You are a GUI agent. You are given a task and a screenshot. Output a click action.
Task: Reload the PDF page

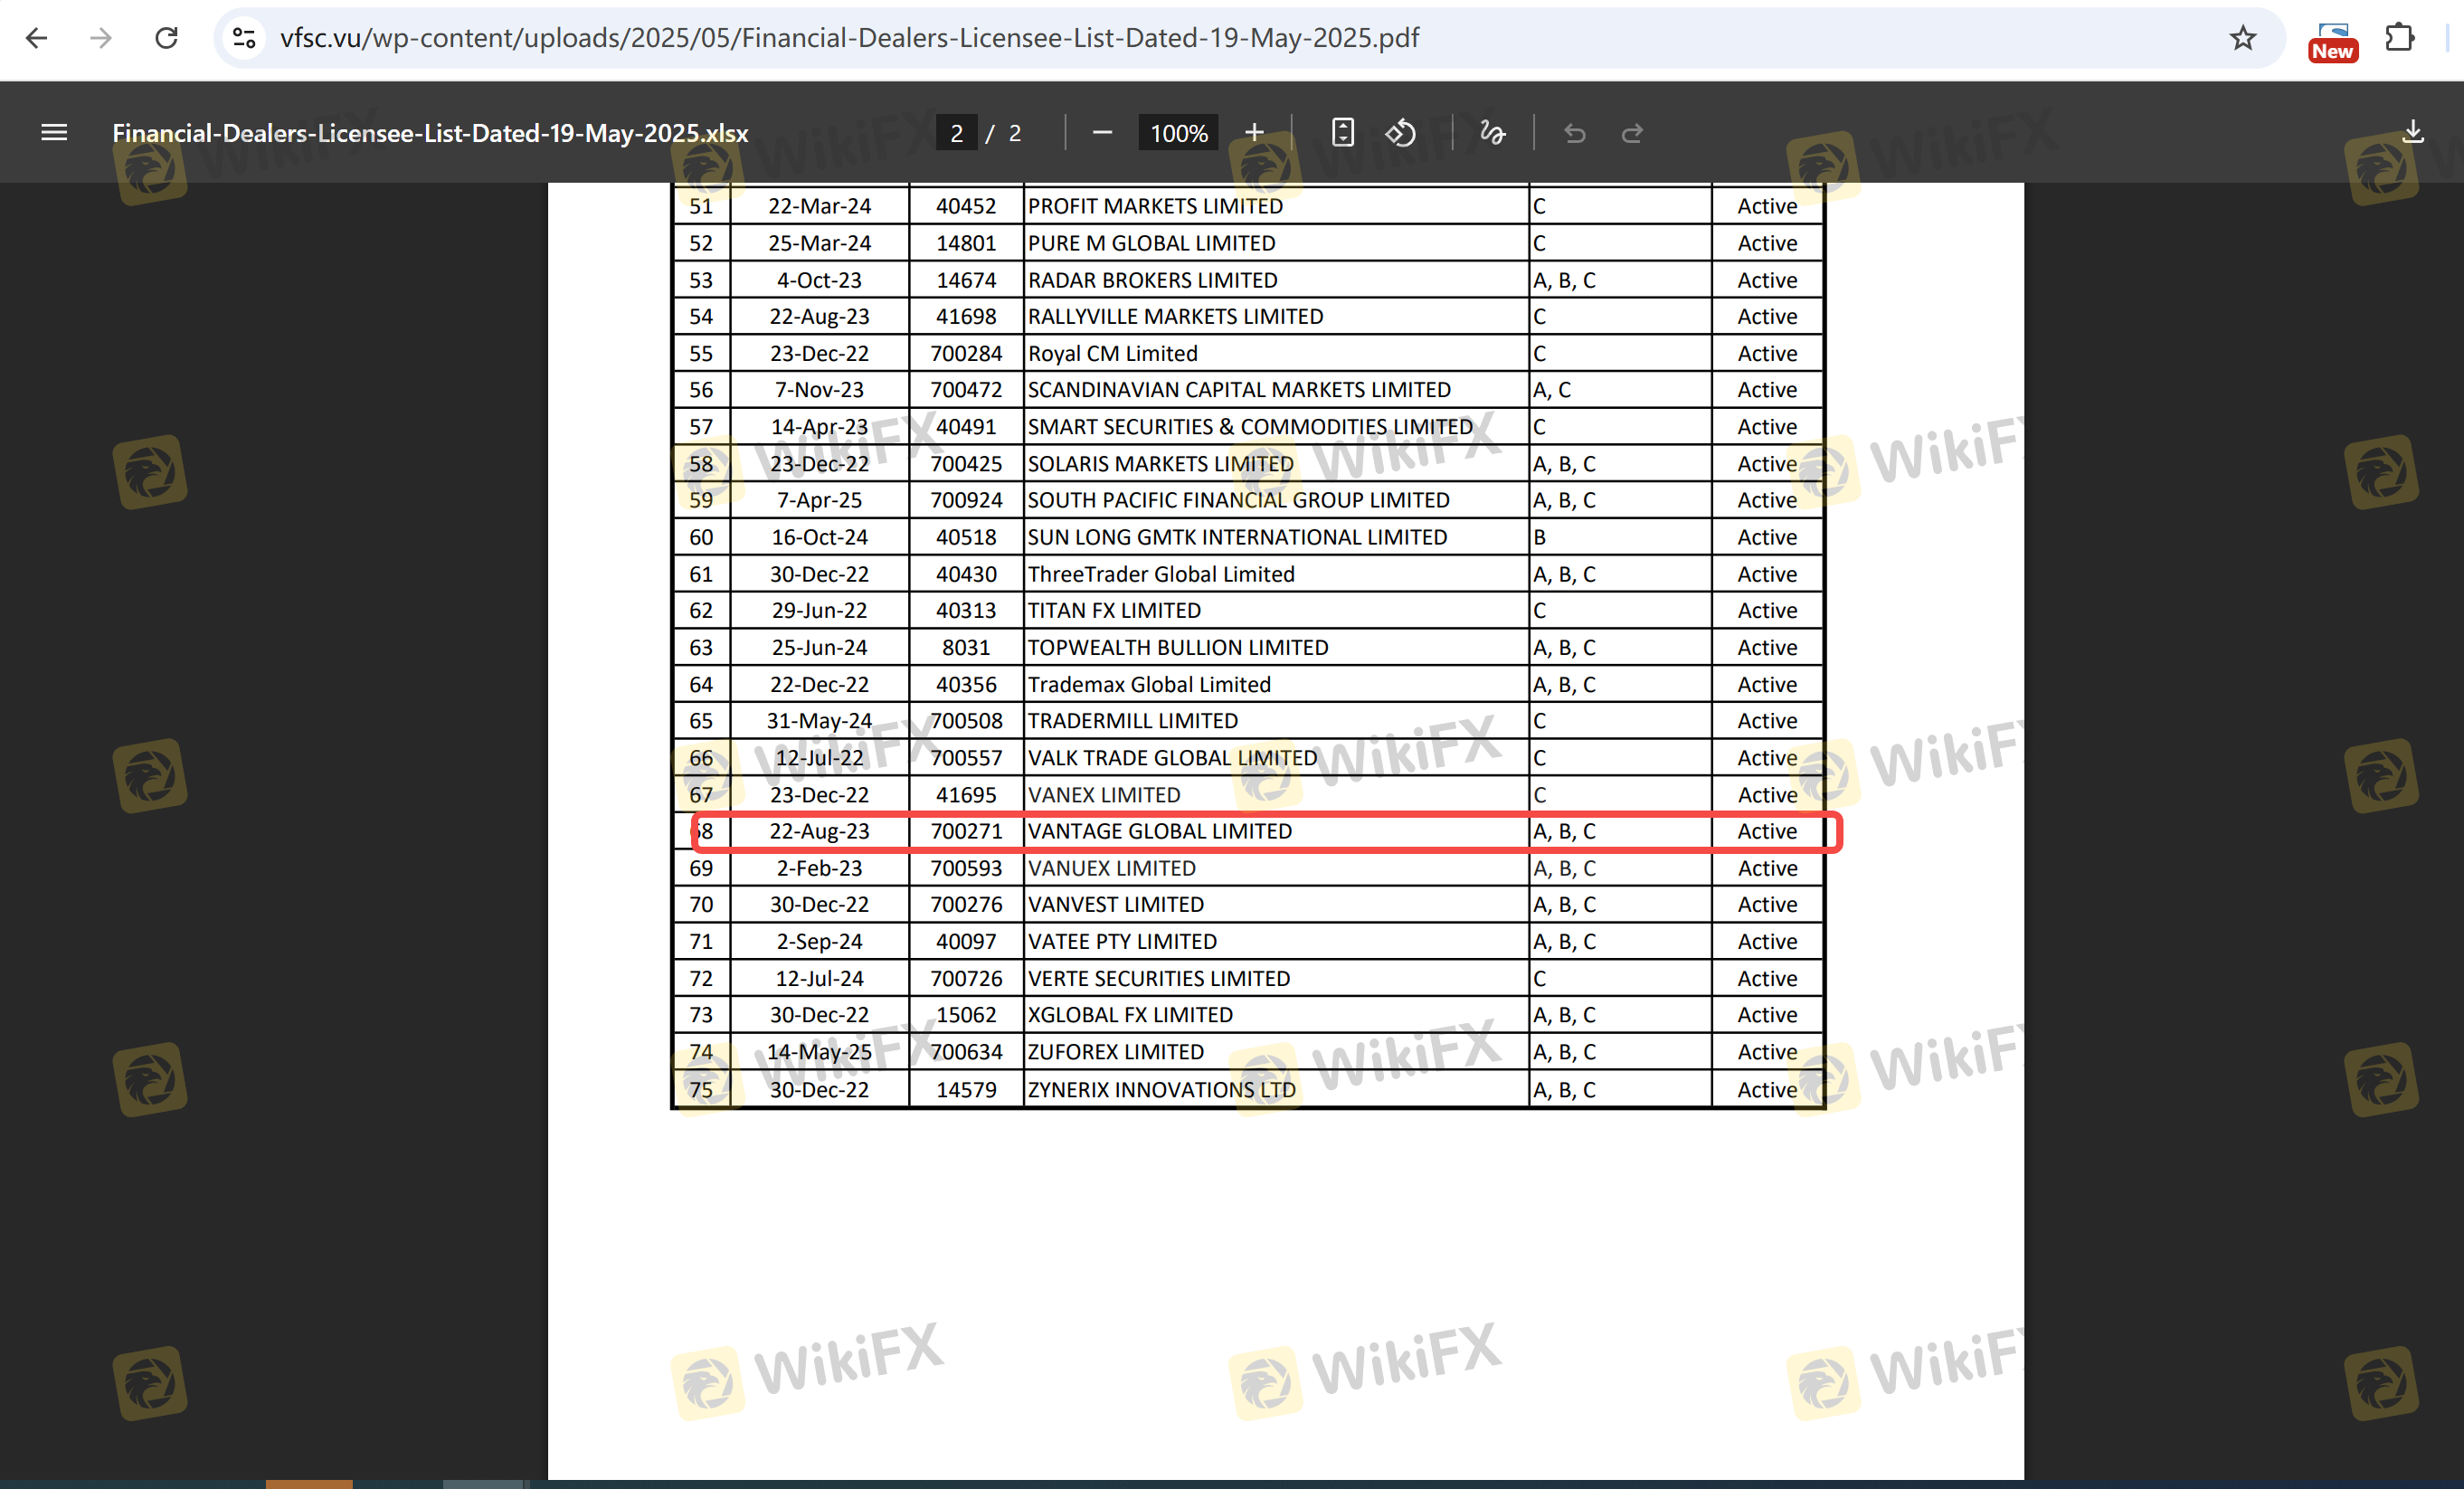[x=166, y=38]
